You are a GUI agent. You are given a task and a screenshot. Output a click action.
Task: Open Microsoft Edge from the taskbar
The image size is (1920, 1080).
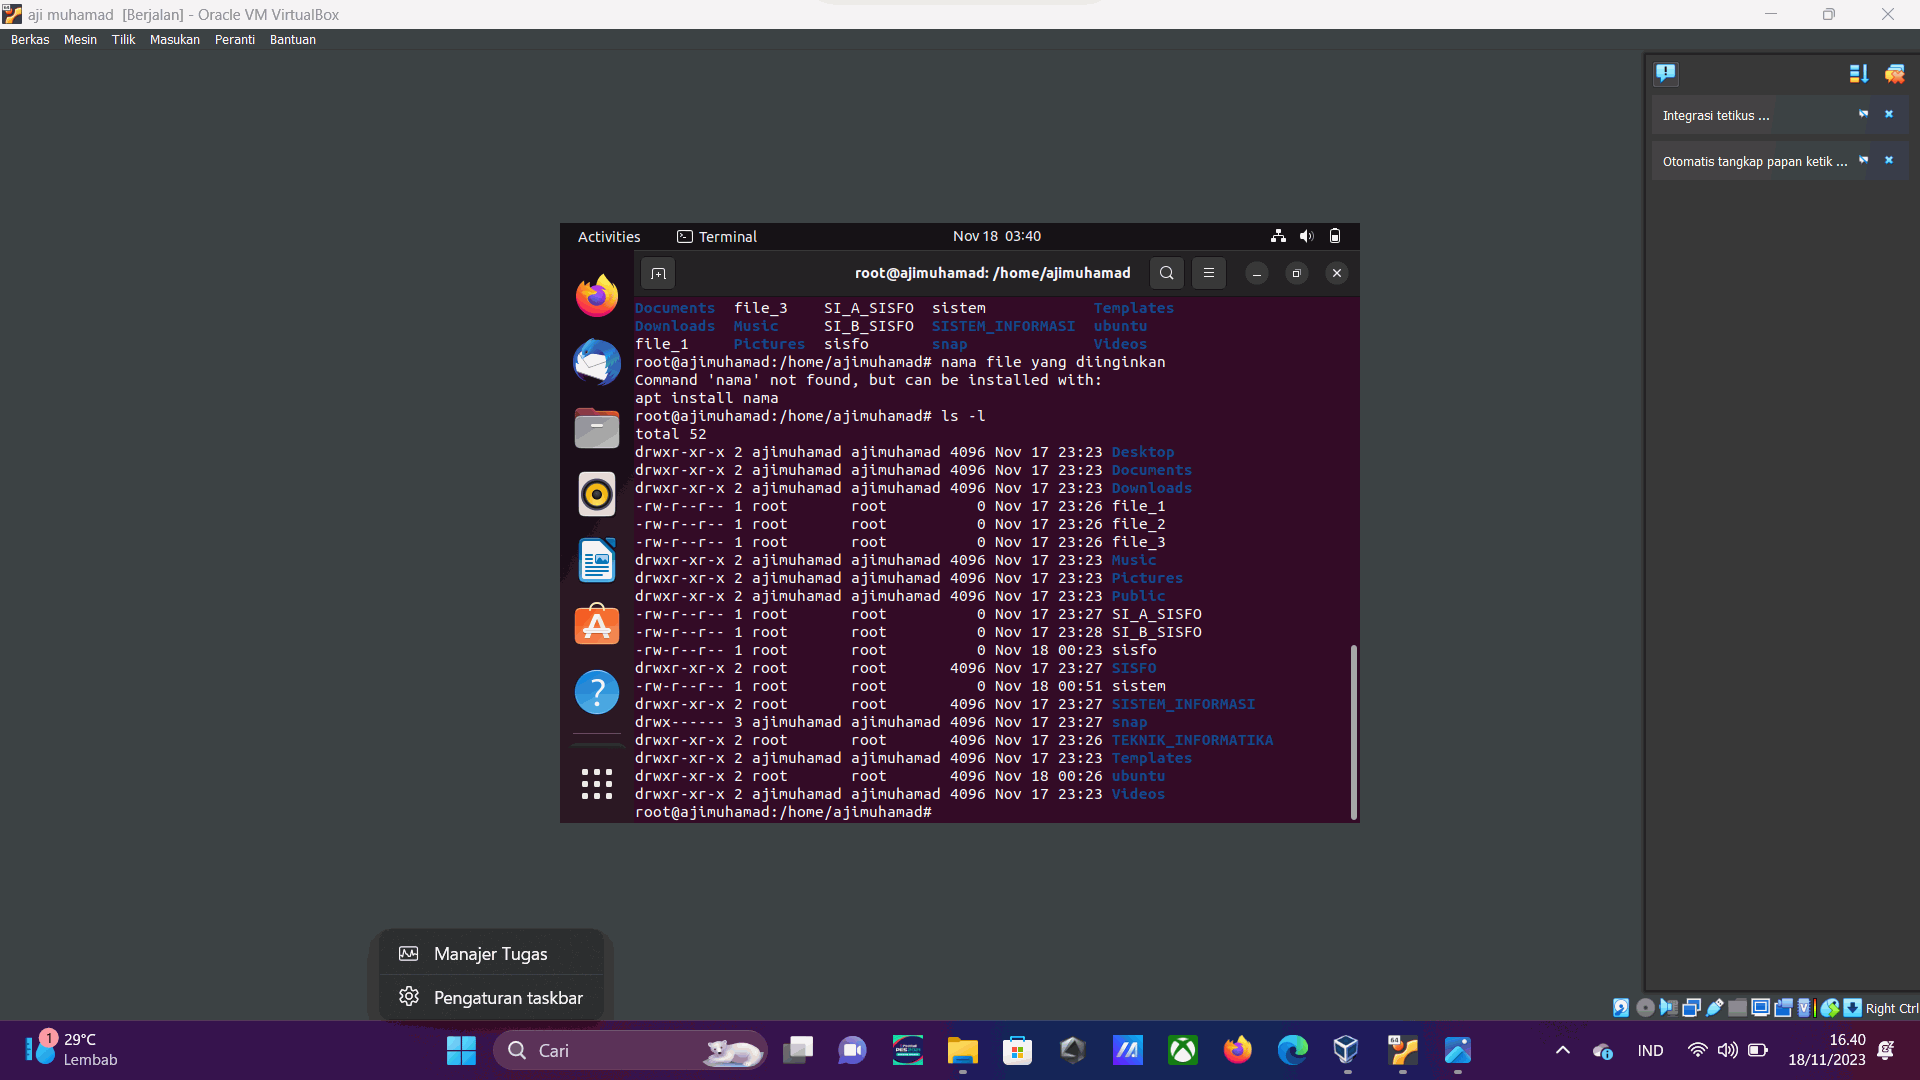(1292, 1050)
